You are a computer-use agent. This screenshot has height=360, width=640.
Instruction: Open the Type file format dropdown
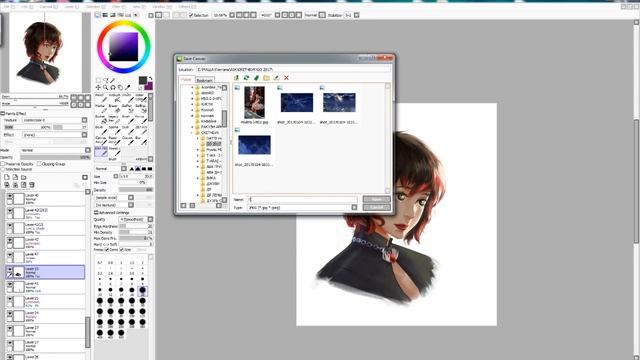pyautogui.click(x=354, y=207)
